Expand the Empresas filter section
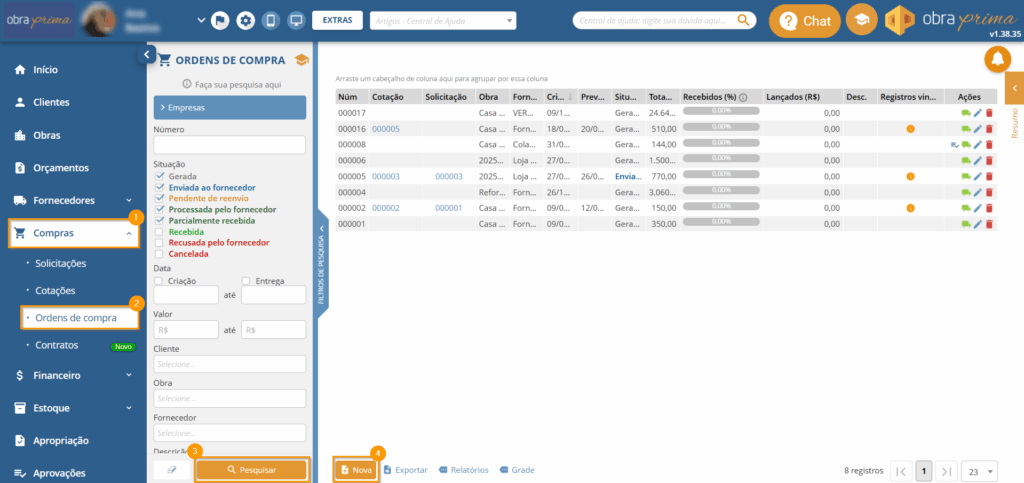The width and height of the screenshot is (1024, 483). coord(230,107)
